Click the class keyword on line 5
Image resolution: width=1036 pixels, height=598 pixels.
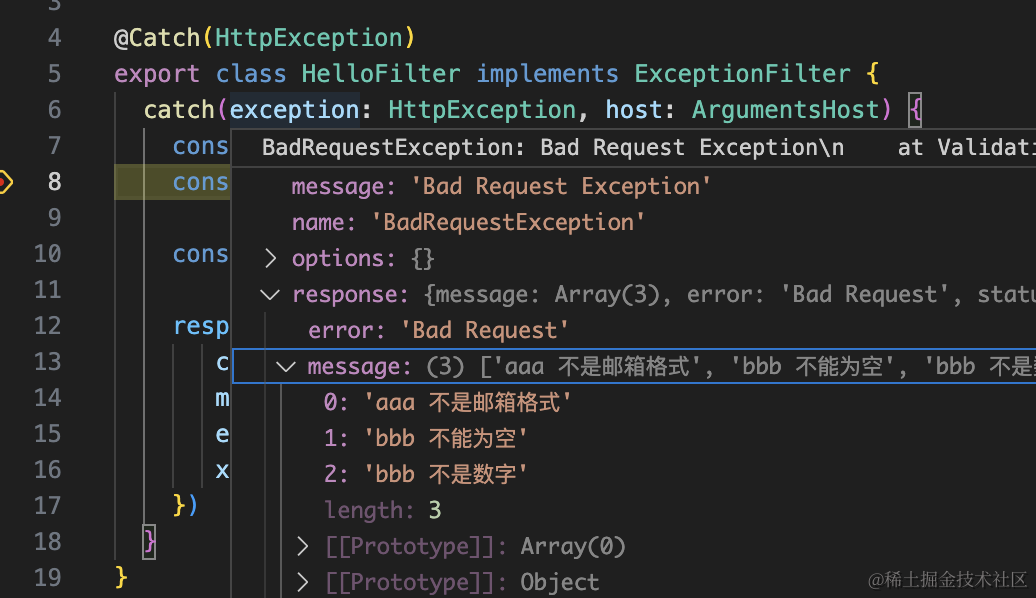coord(251,73)
